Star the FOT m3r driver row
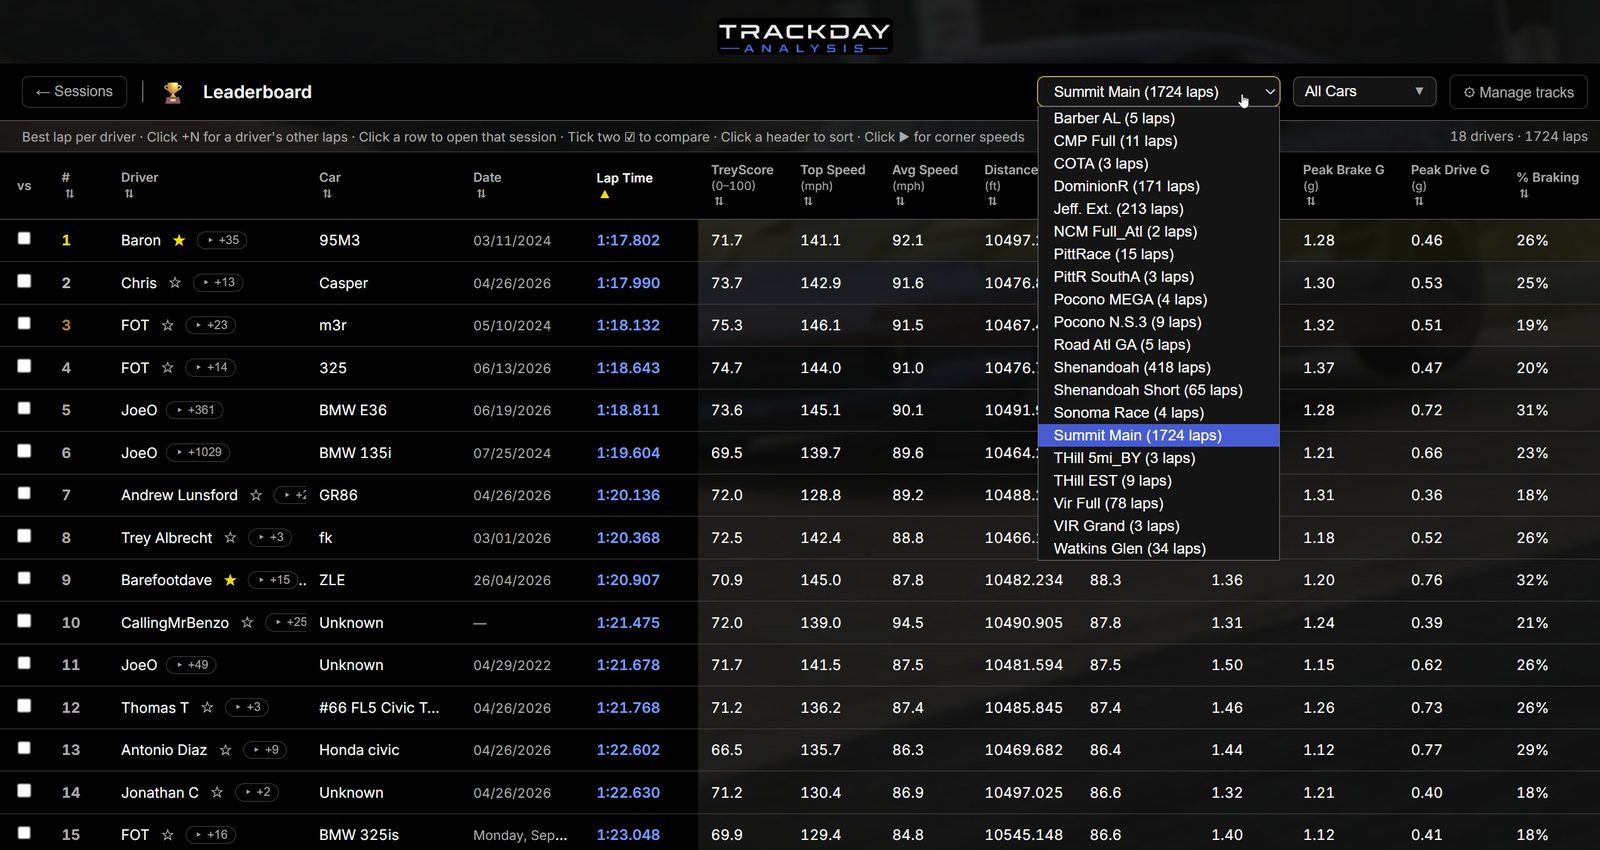The height and width of the screenshot is (850, 1600). tap(167, 325)
